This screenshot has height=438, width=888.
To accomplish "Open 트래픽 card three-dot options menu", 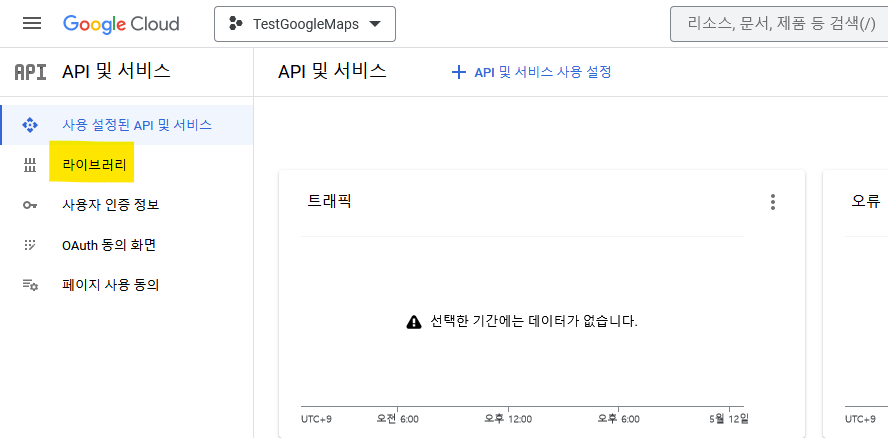I will 773,202.
